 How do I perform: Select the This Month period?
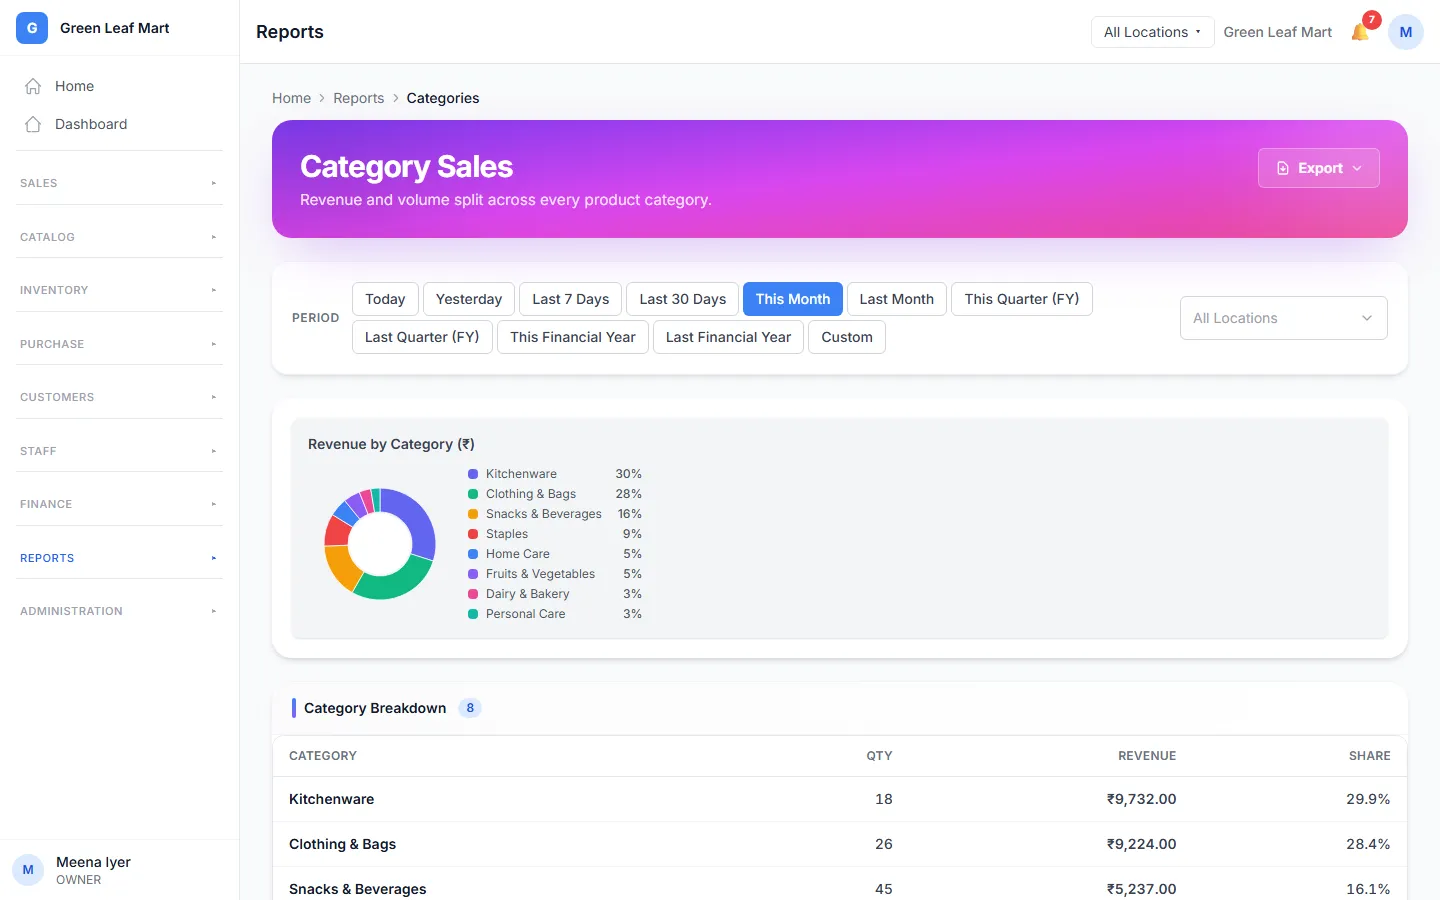pyautogui.click(x=793, y=299)
